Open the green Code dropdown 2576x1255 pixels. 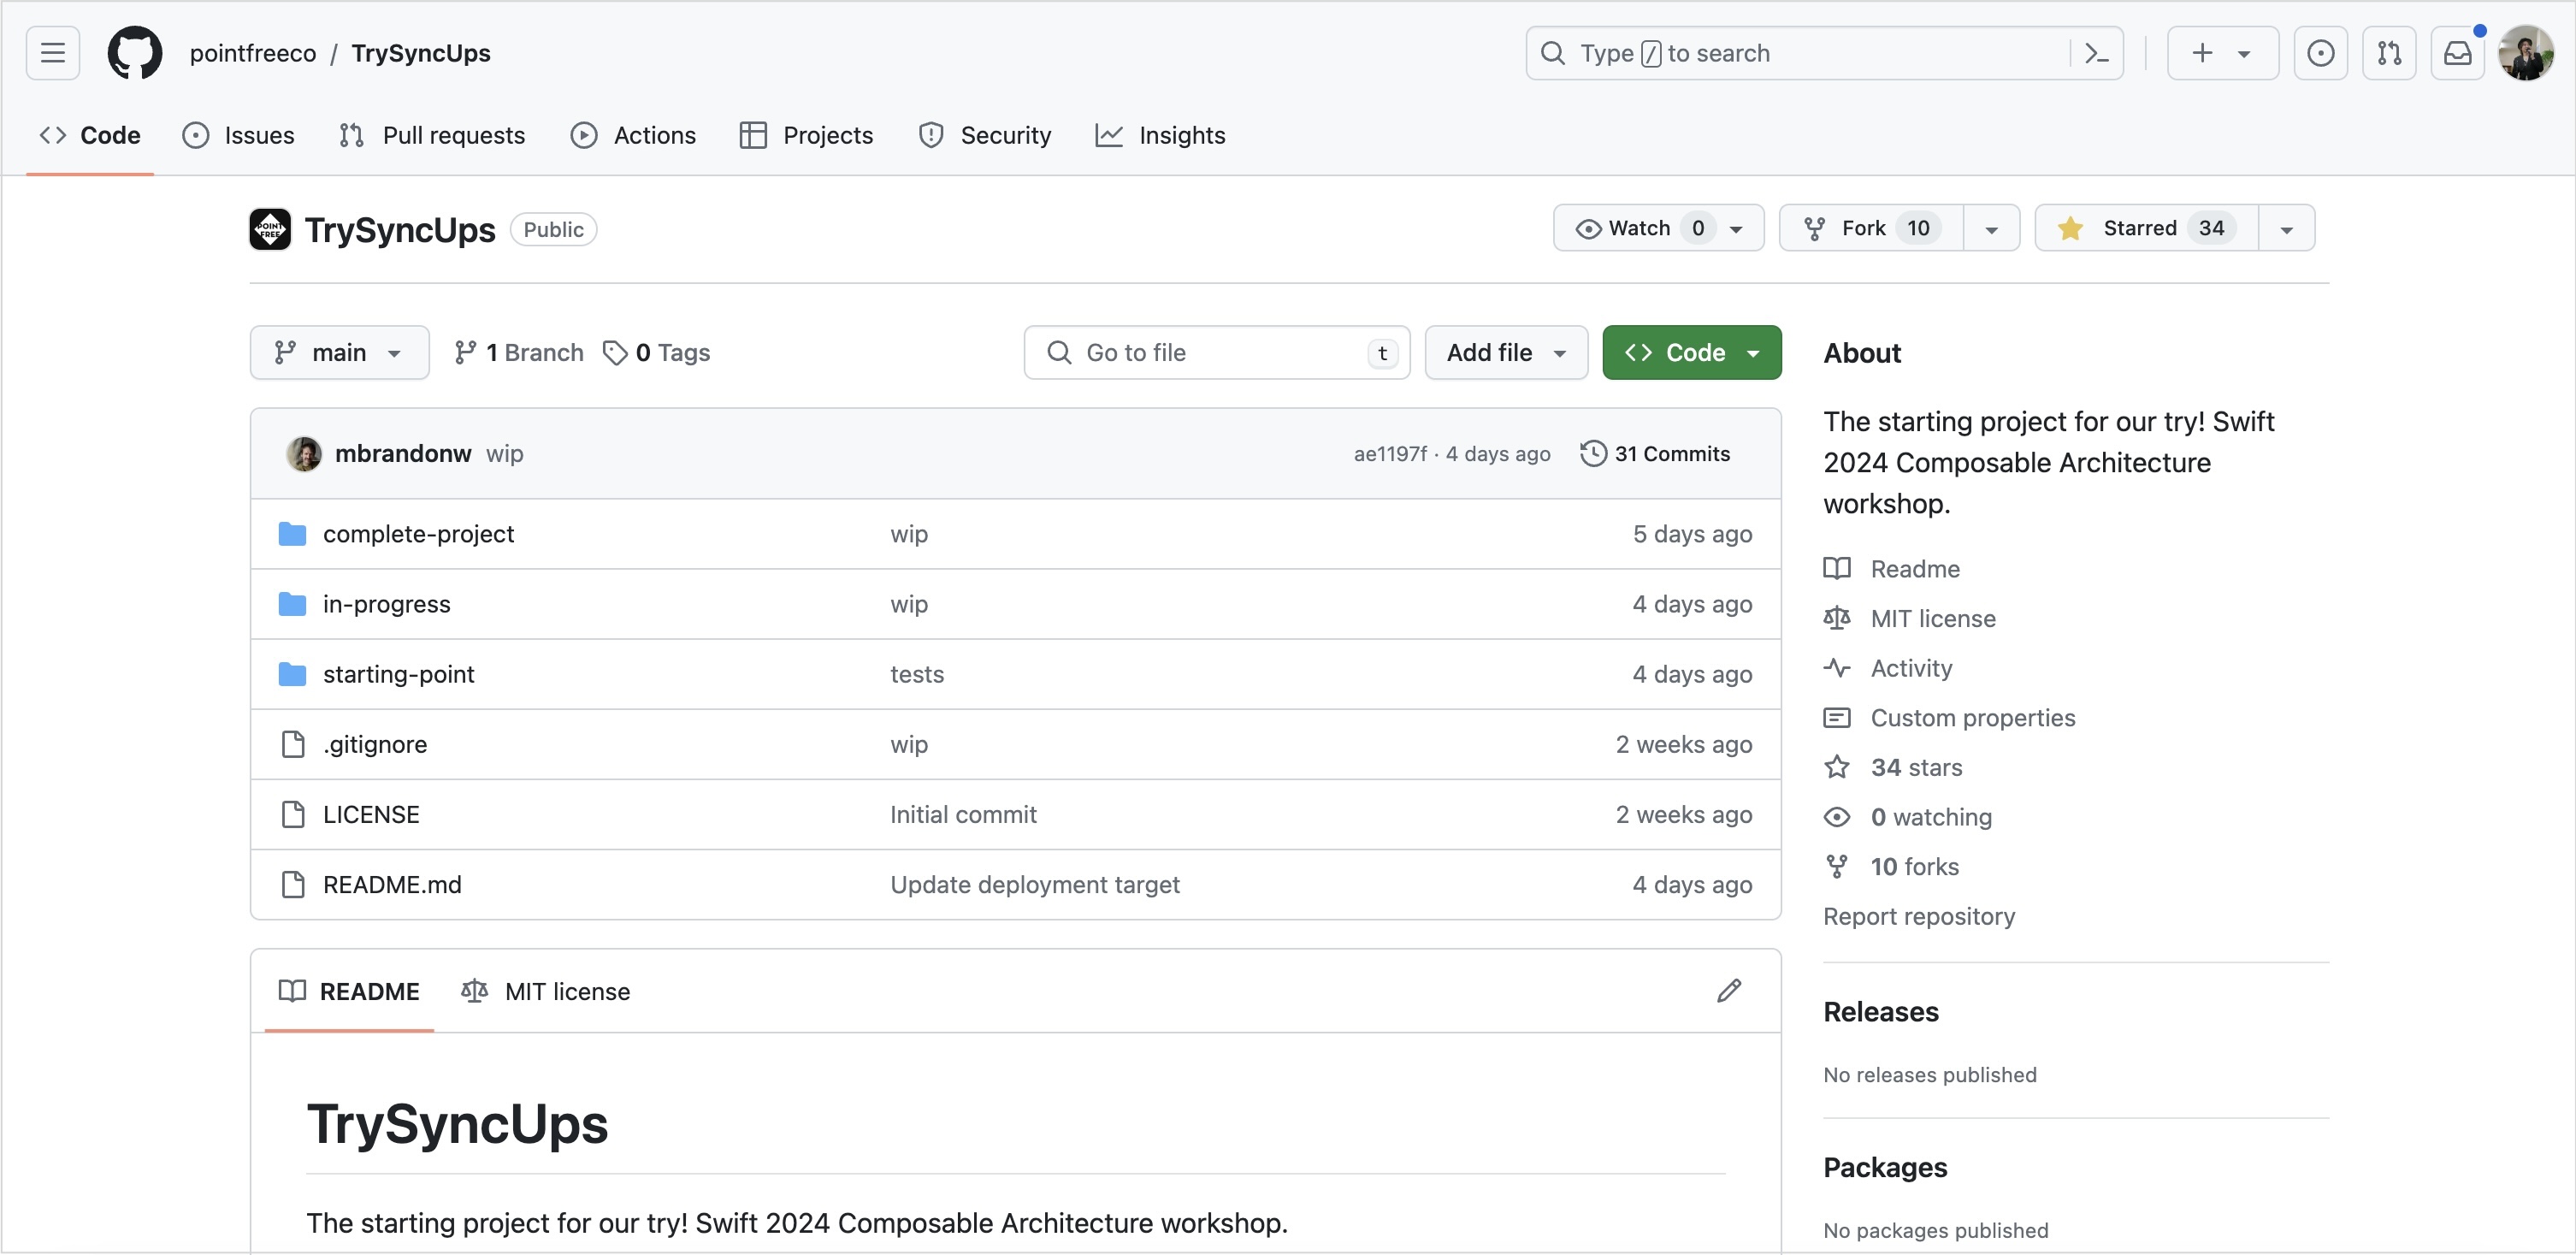tap(1691, 352)
